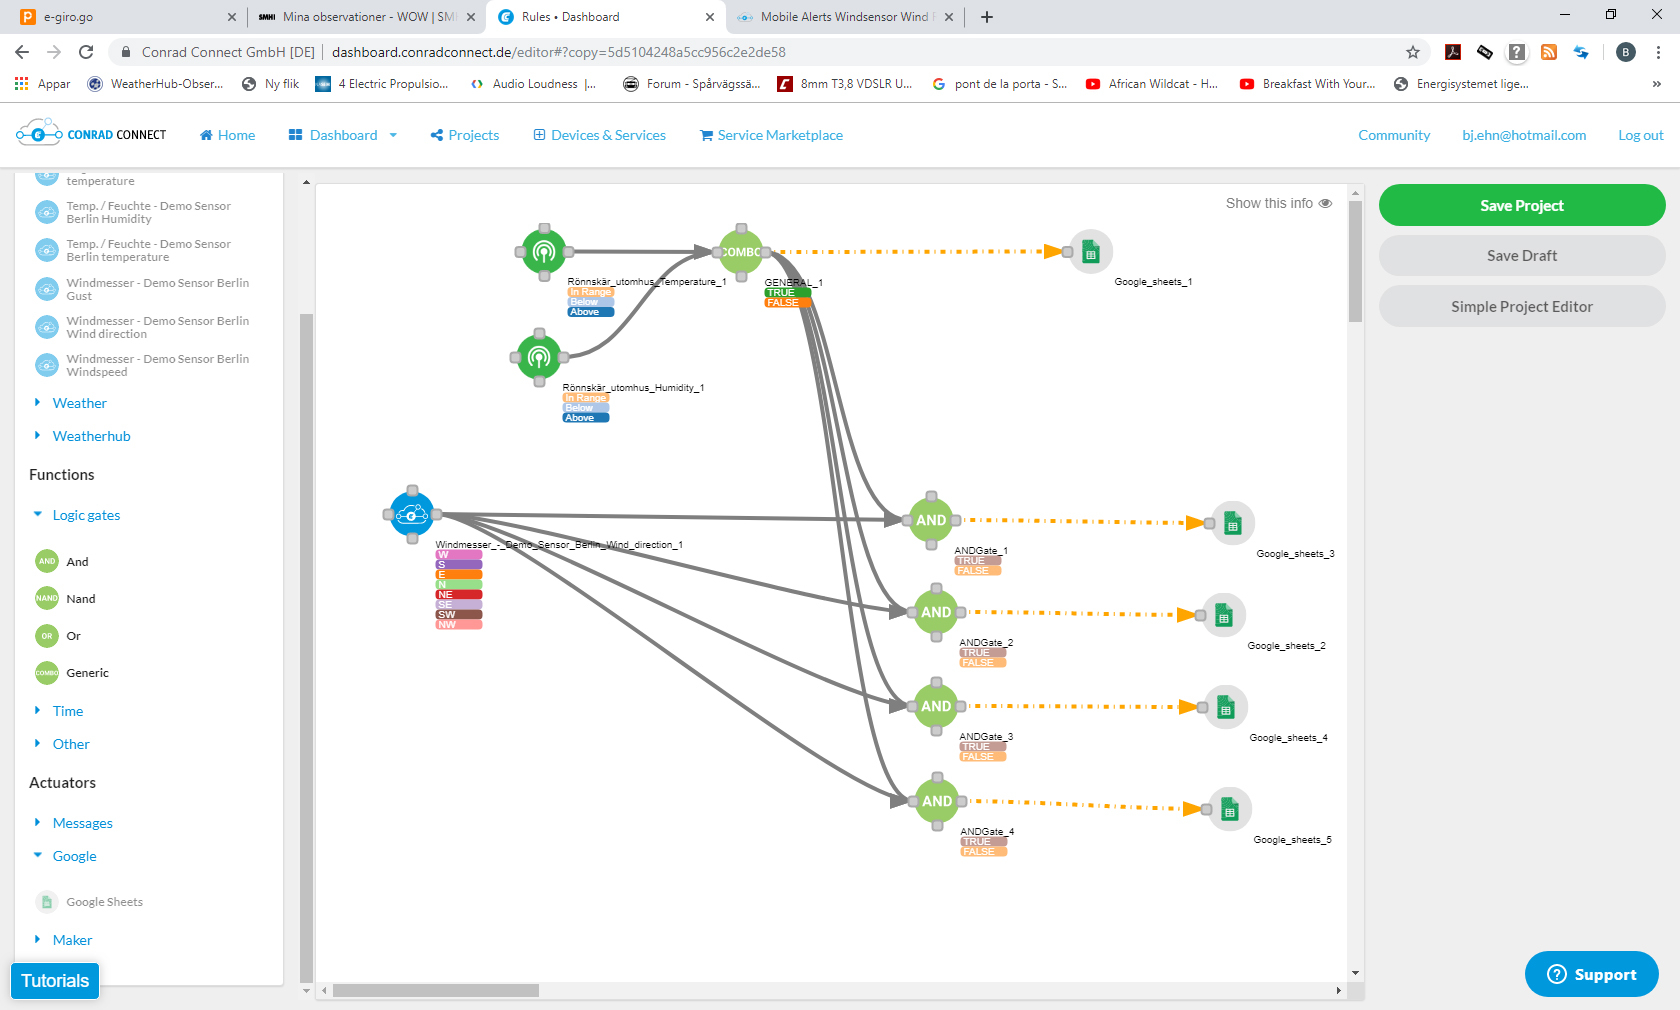Image resolution: width=1680 pixels, height=1010 pixels.
Task: Click the canvas vertical scrollbar thumb
Action: [x=1355, y=261]
